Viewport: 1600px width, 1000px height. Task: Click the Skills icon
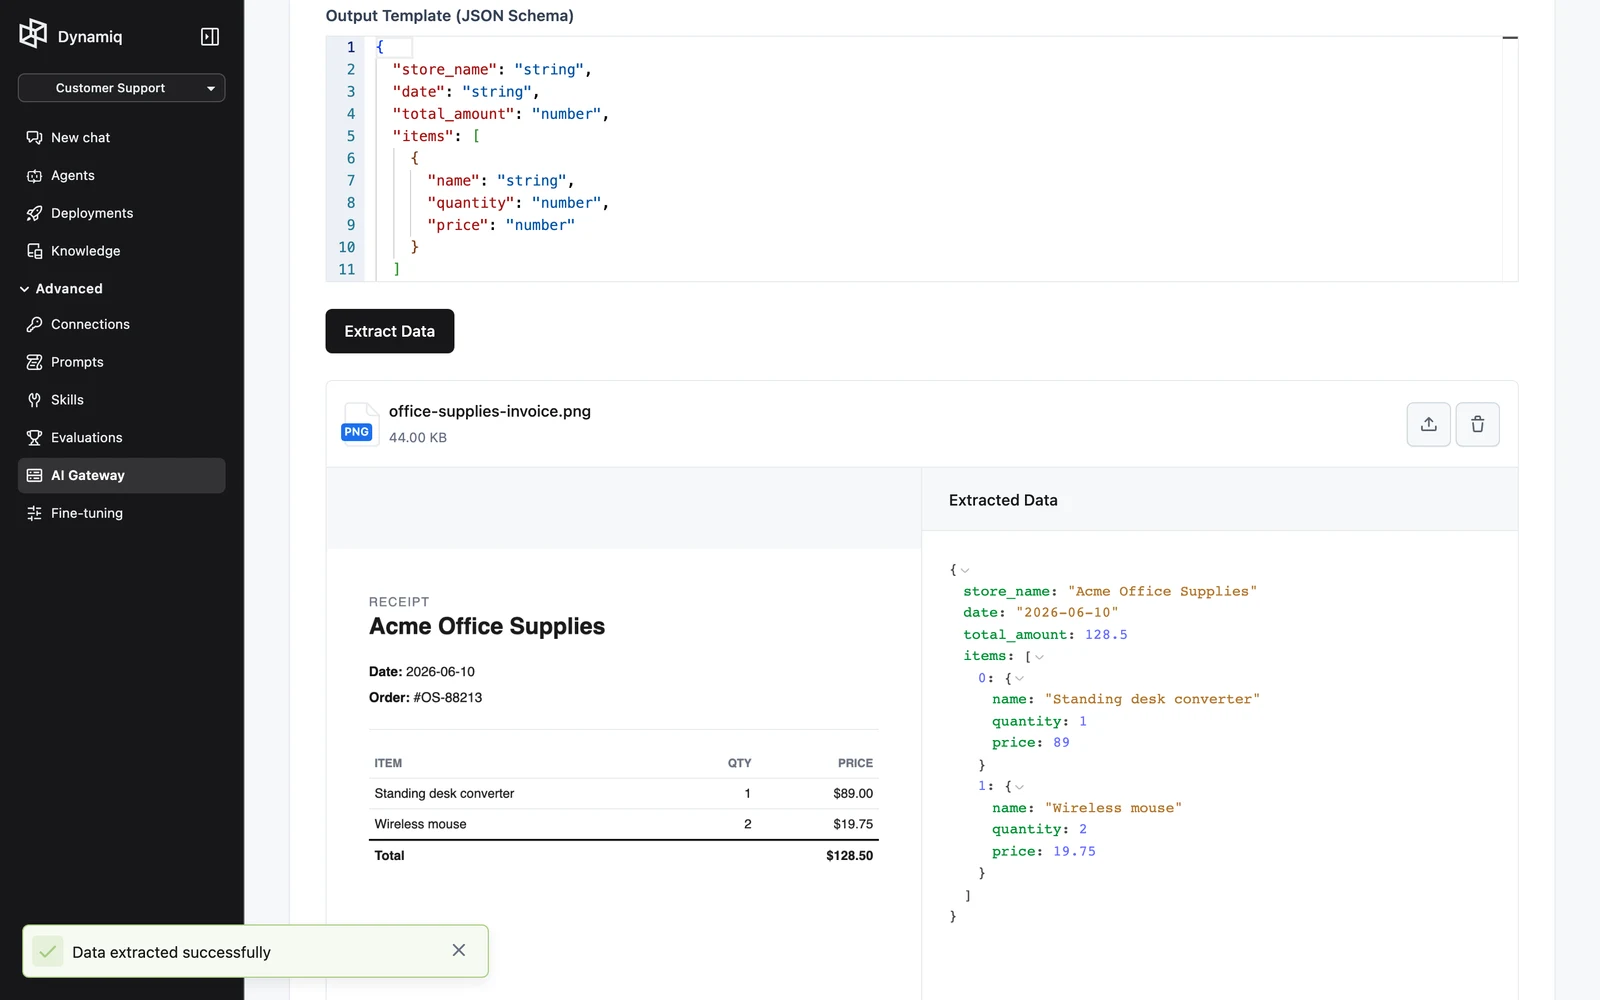coord(34,400)
